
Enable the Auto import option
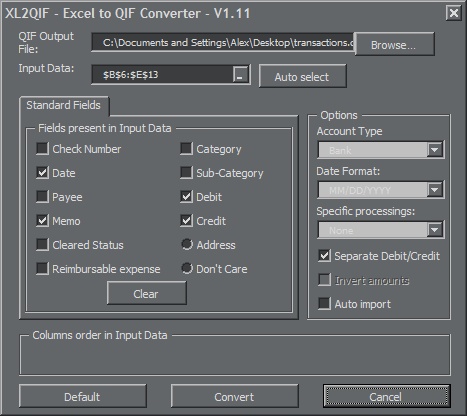(x=324, y=304)
